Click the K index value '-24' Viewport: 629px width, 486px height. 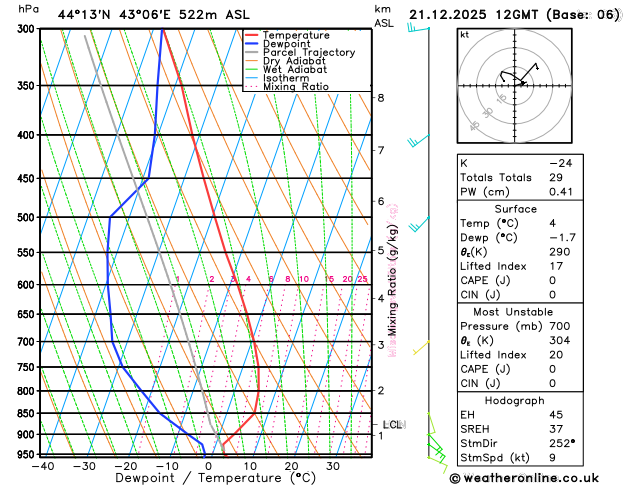click(561, 163)
